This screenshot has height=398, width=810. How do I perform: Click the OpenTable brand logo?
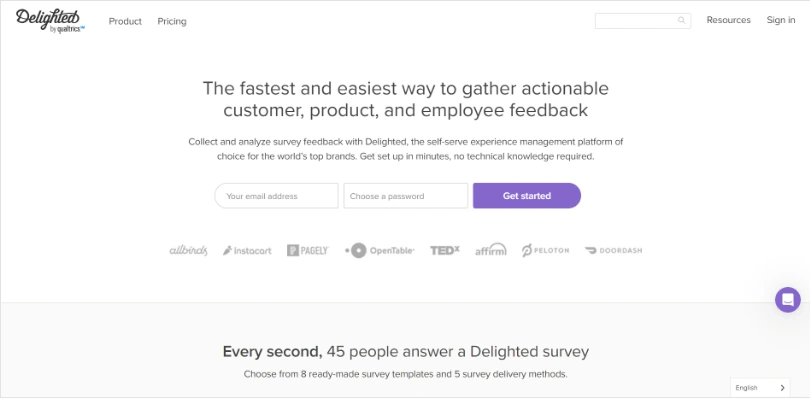pos(380,251)
